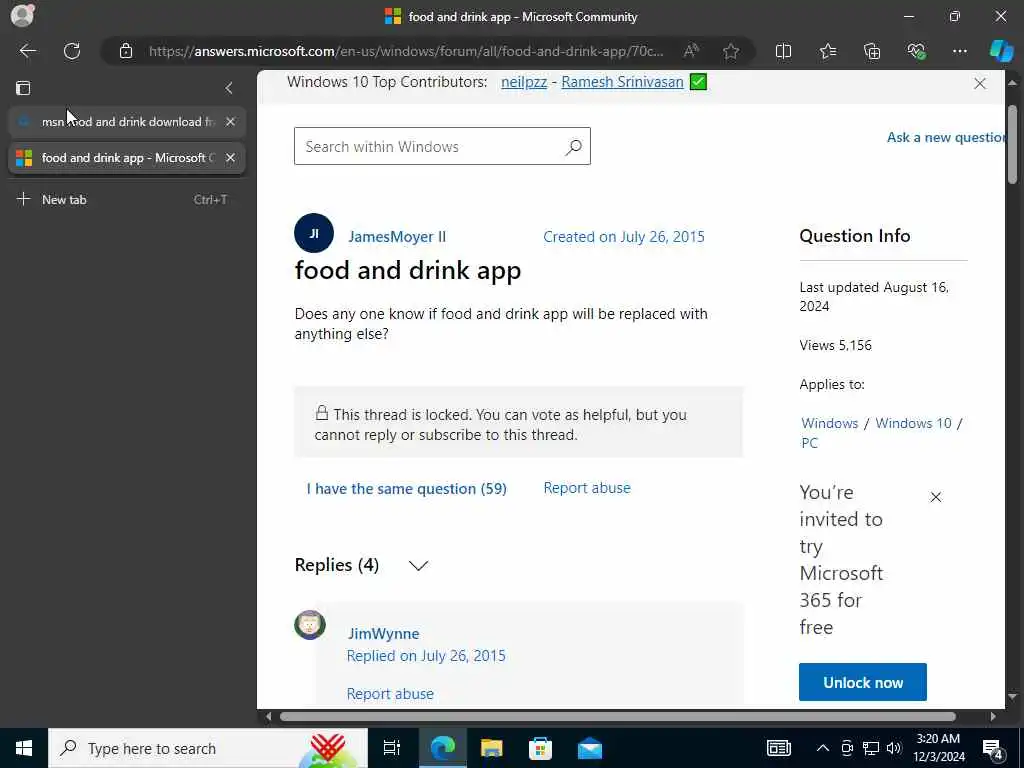Open File Explorer from taskbar

click(x=491, y=748)
